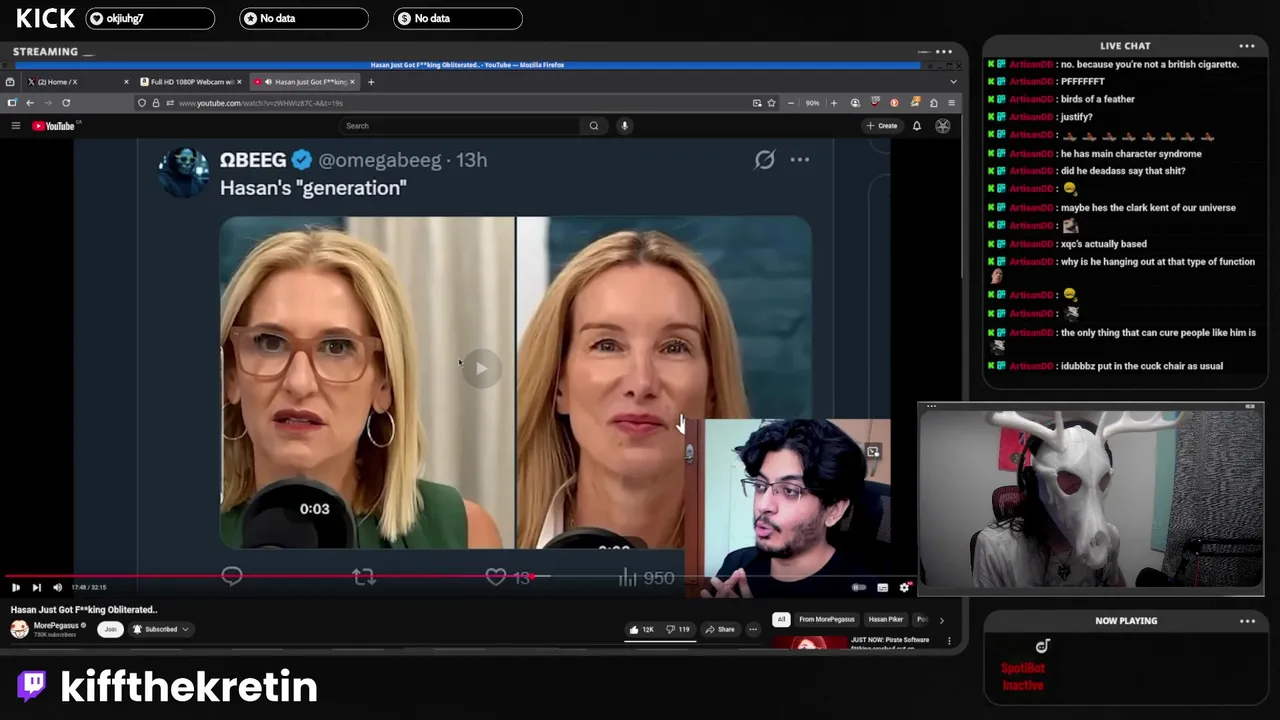Go to the YouTube home logo
Screen dimensions: 1280x720
55,126
